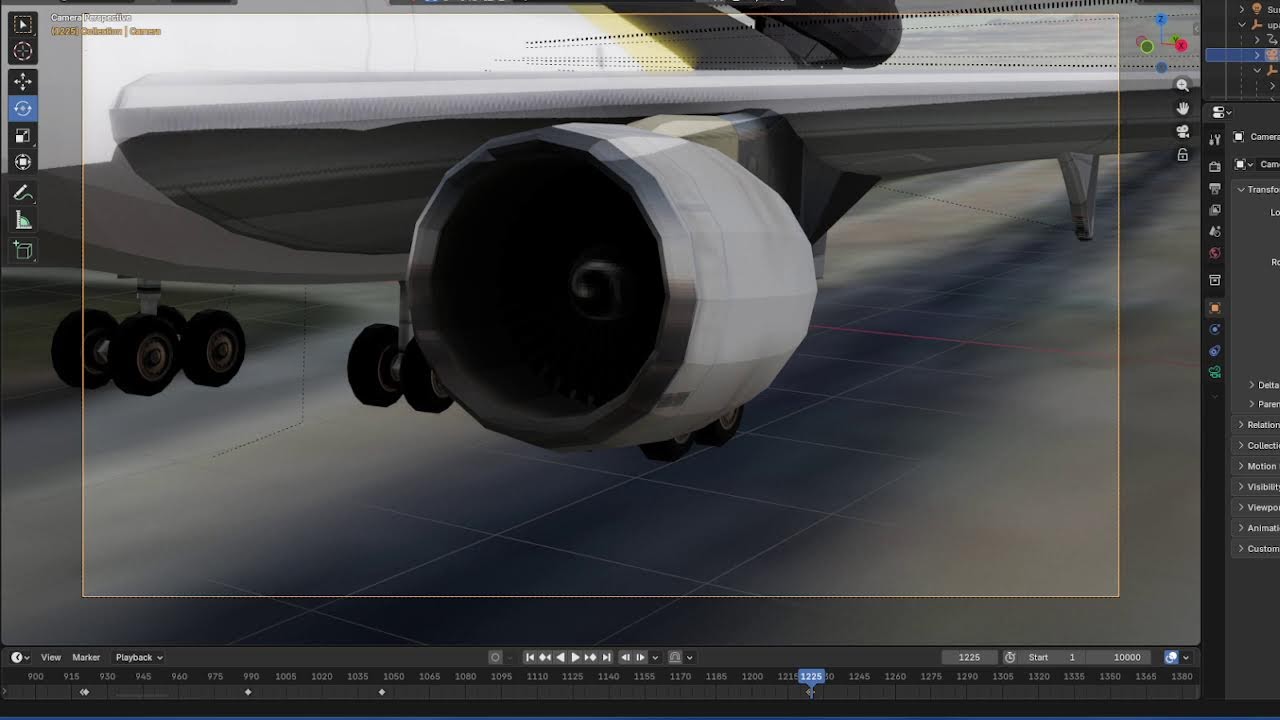Image resolution: width=1280 pixels, height=720 pixels.
Task: Open the Object Data camera tab
Action: point(1215,372)
